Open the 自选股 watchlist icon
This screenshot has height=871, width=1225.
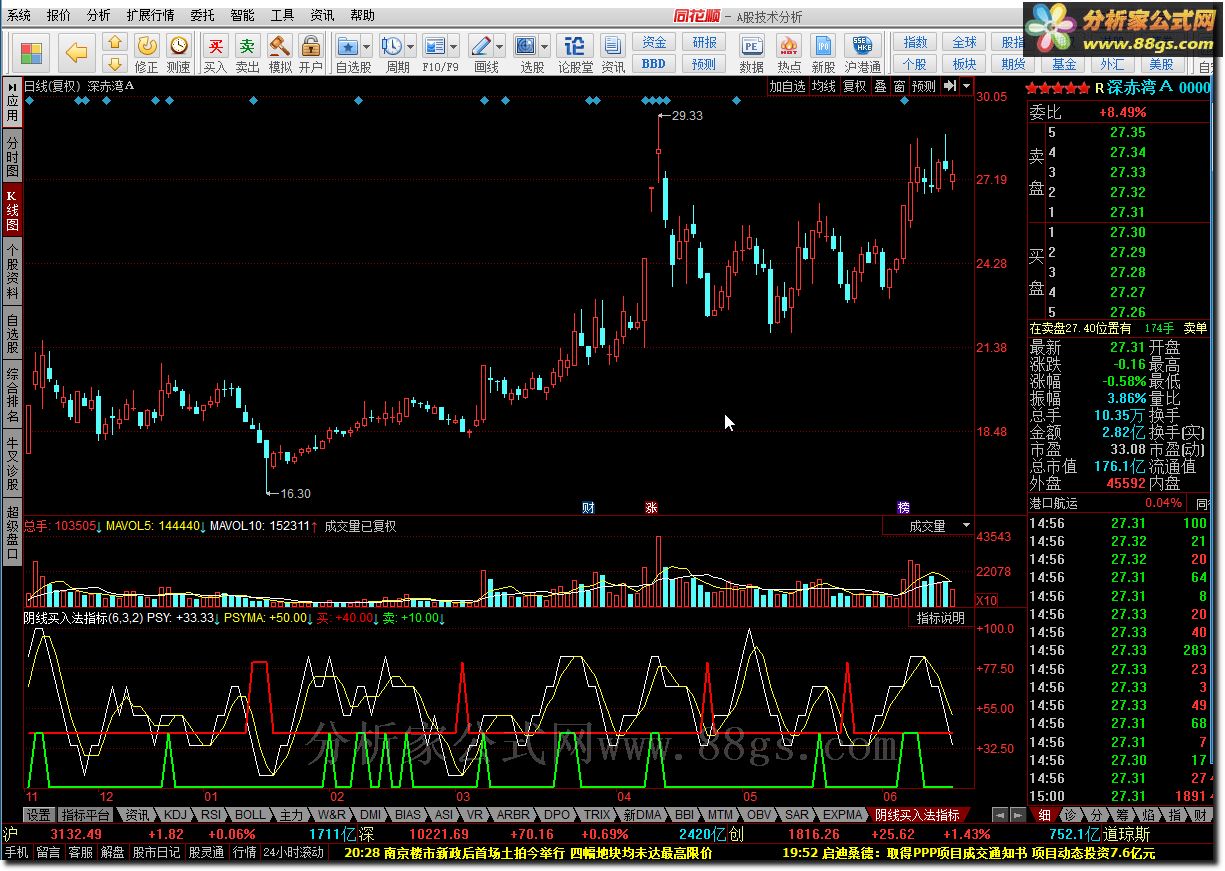pos(347,47)
